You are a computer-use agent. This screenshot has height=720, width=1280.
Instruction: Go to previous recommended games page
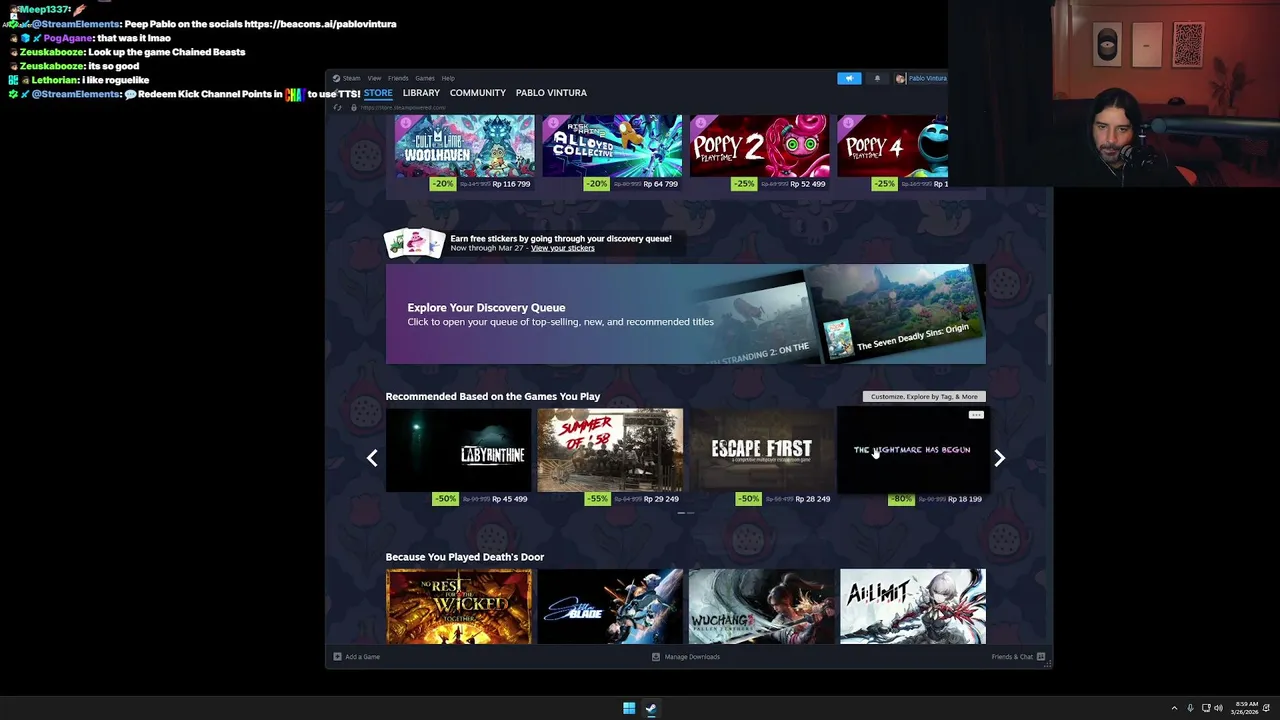coord(372,458)
